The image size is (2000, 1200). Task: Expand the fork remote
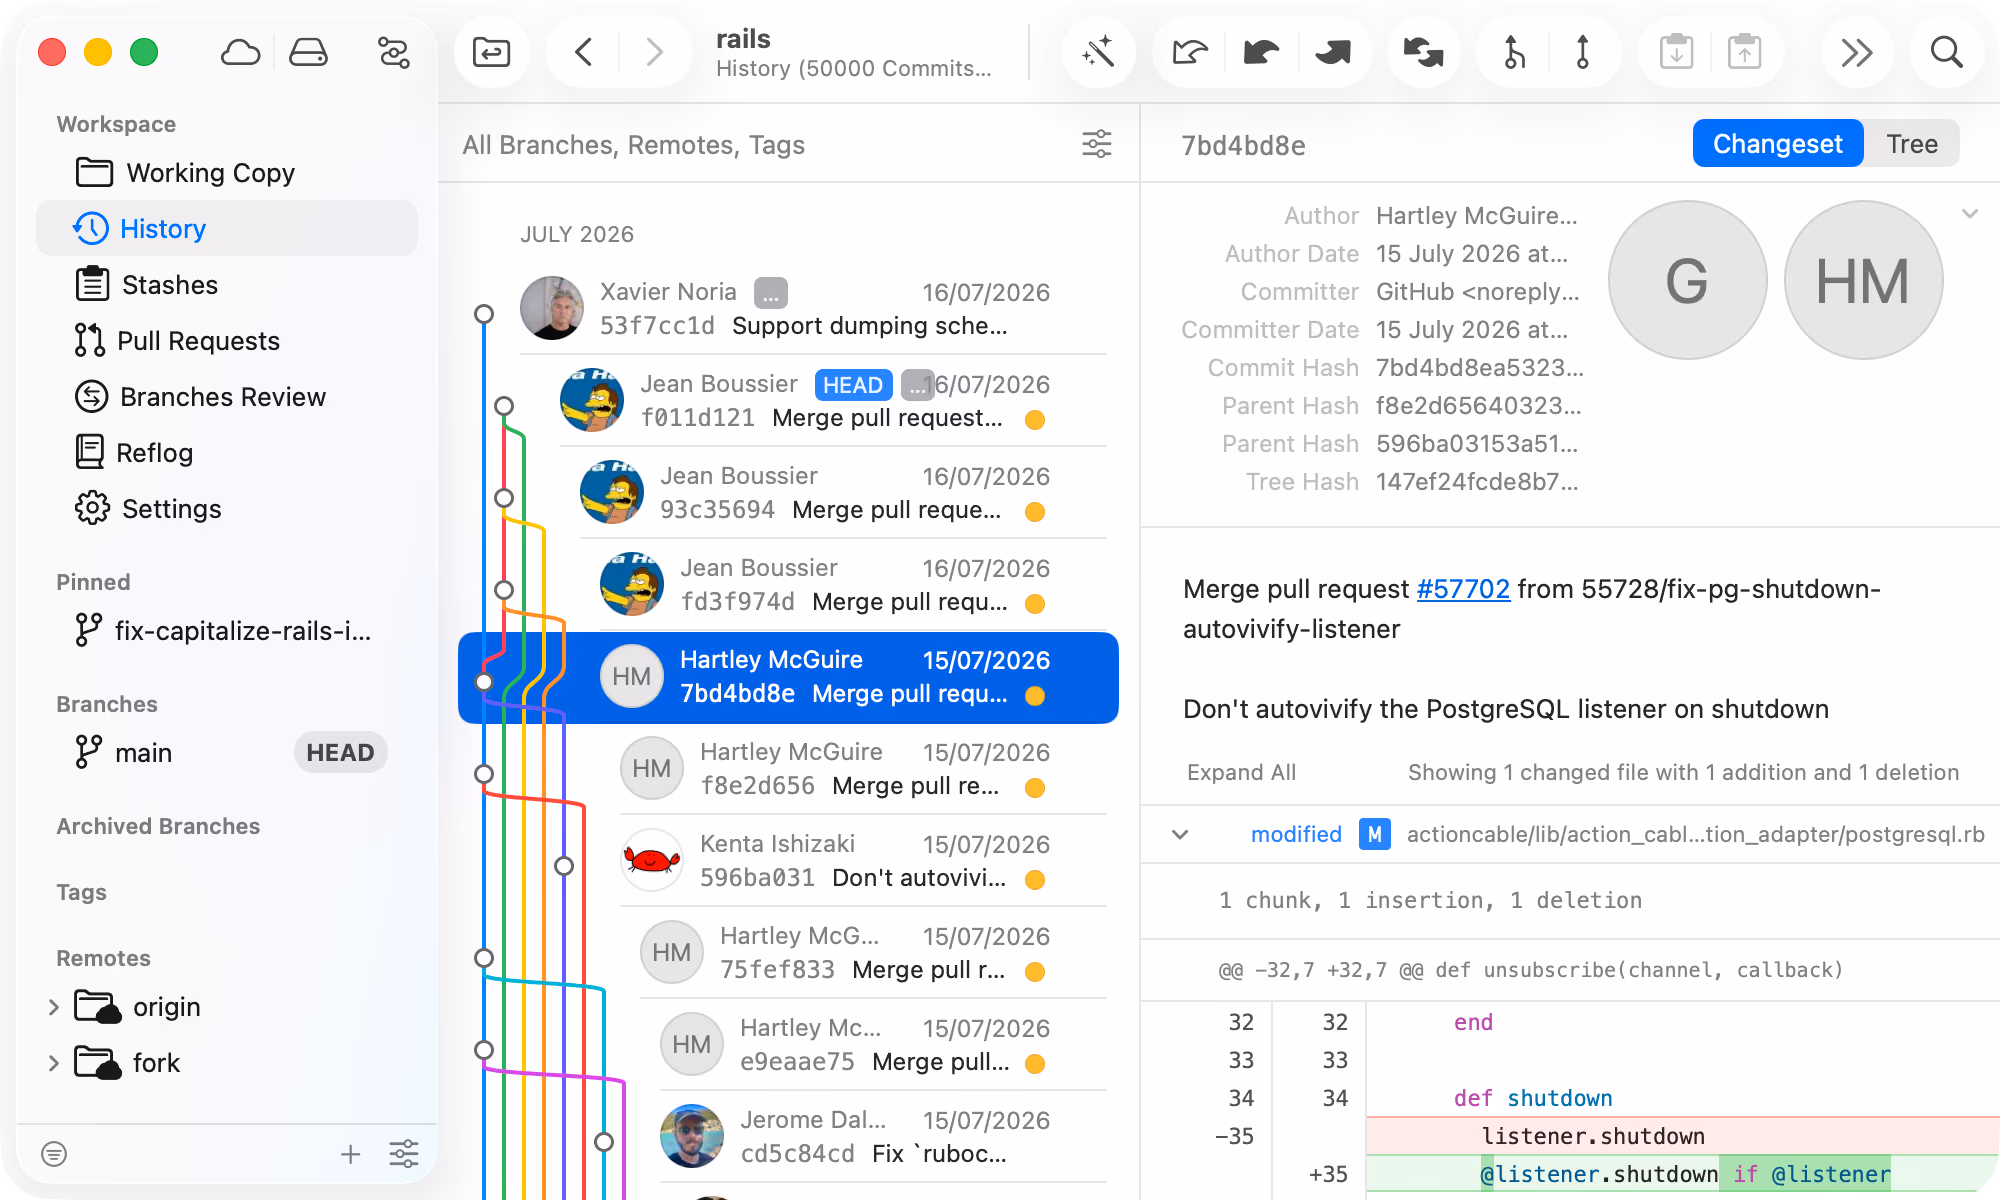(x=54, y=1063)
